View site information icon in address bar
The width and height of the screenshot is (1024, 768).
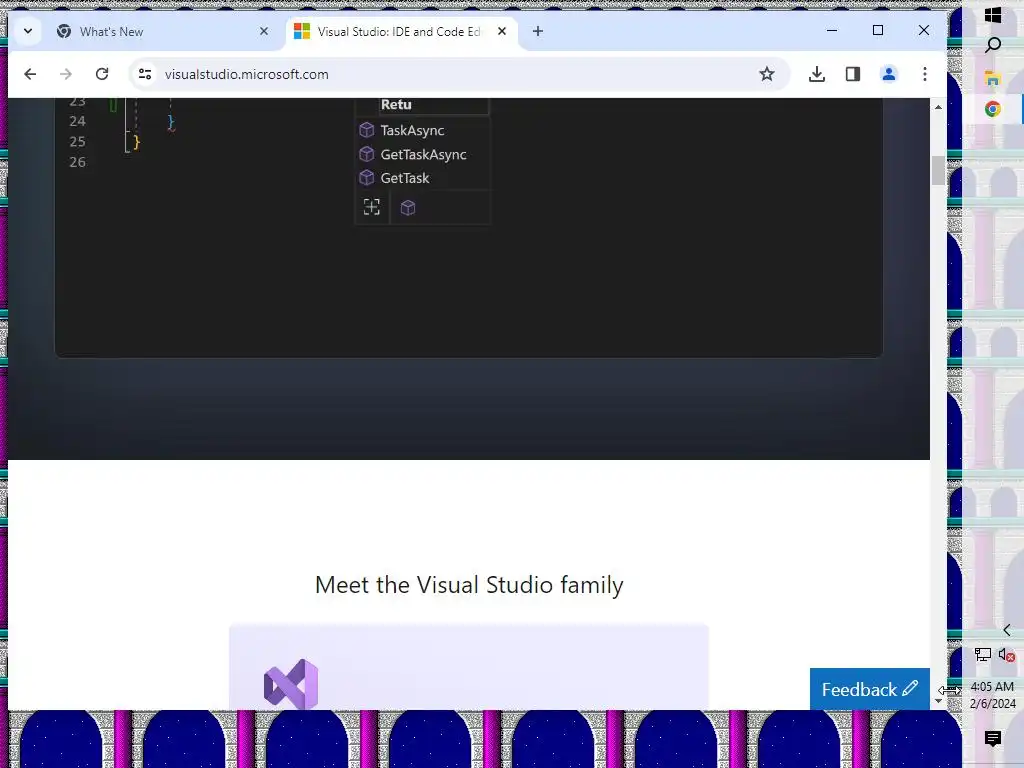click(145, 74)
